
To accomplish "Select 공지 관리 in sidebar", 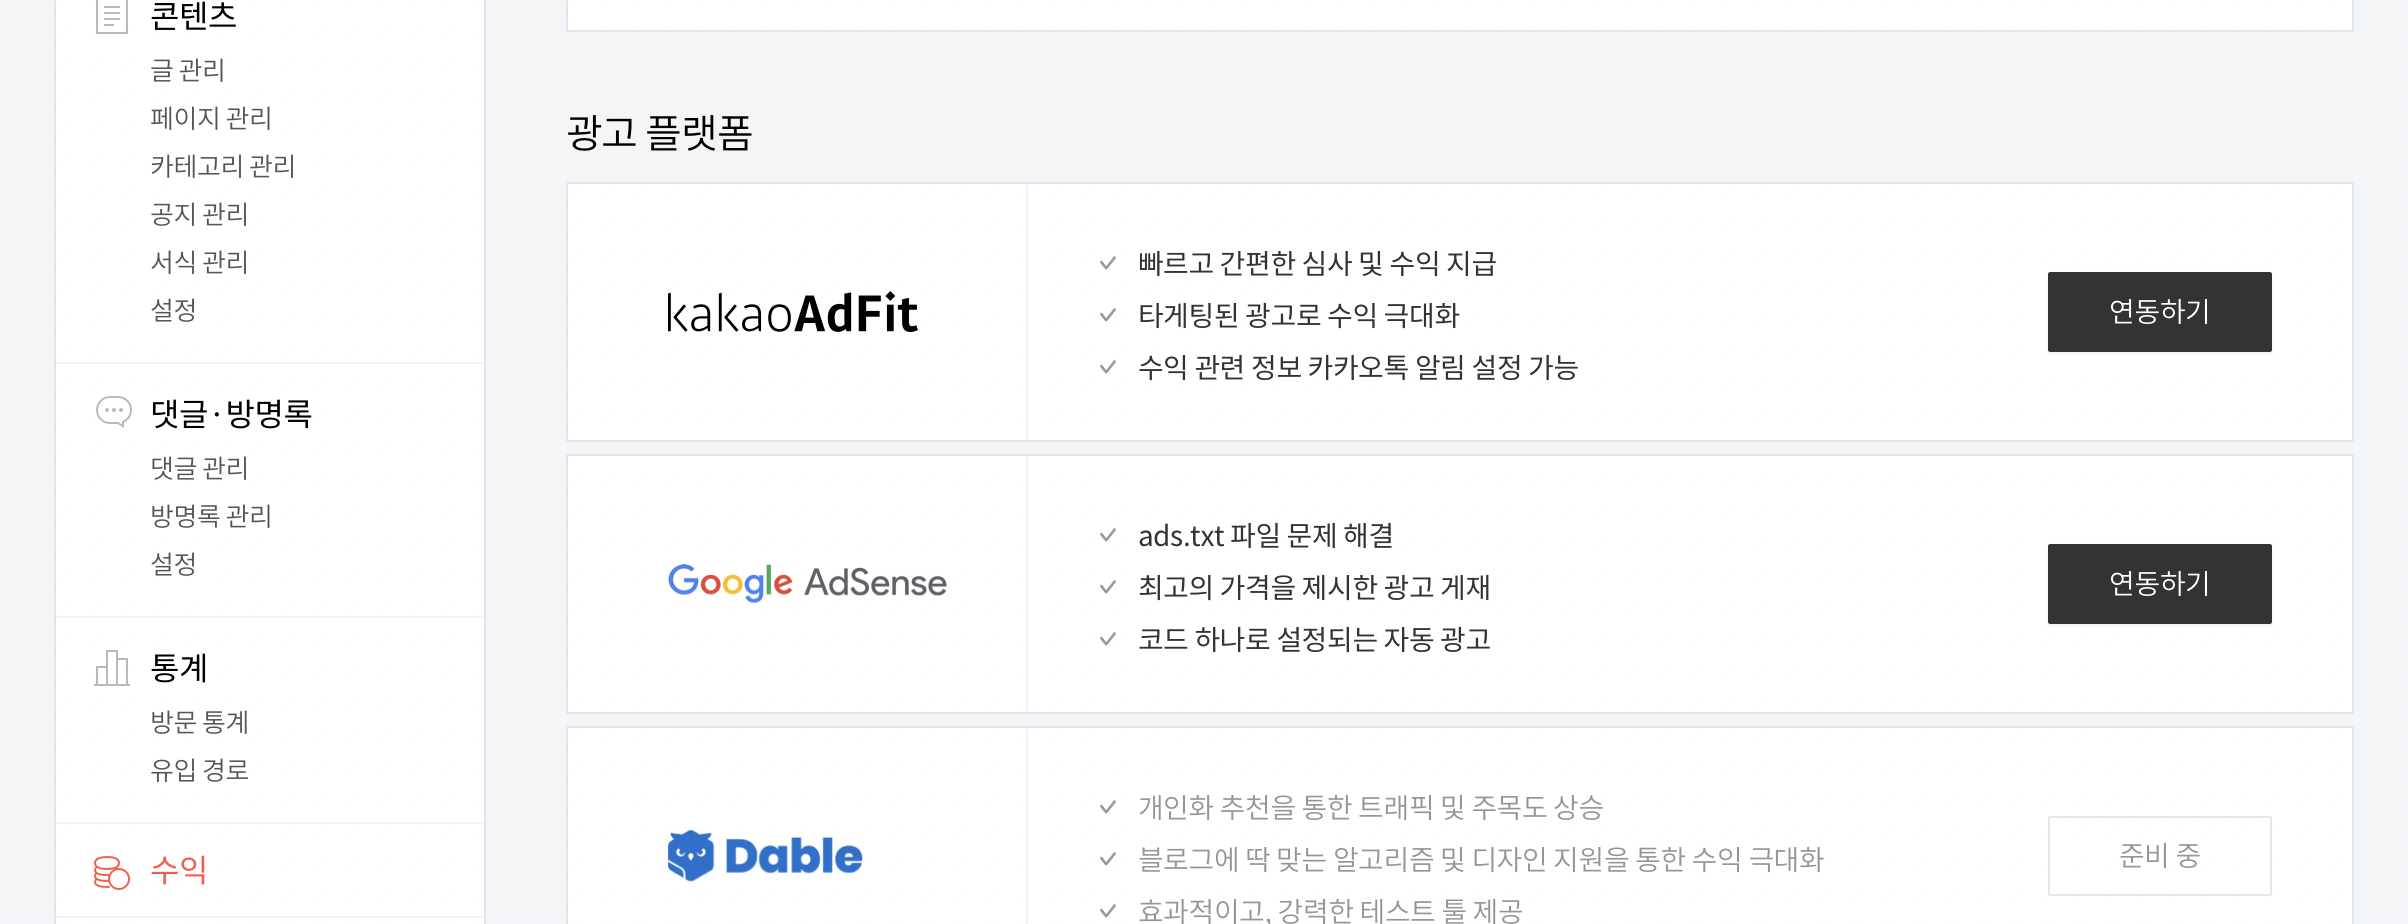I will (199, 214).
